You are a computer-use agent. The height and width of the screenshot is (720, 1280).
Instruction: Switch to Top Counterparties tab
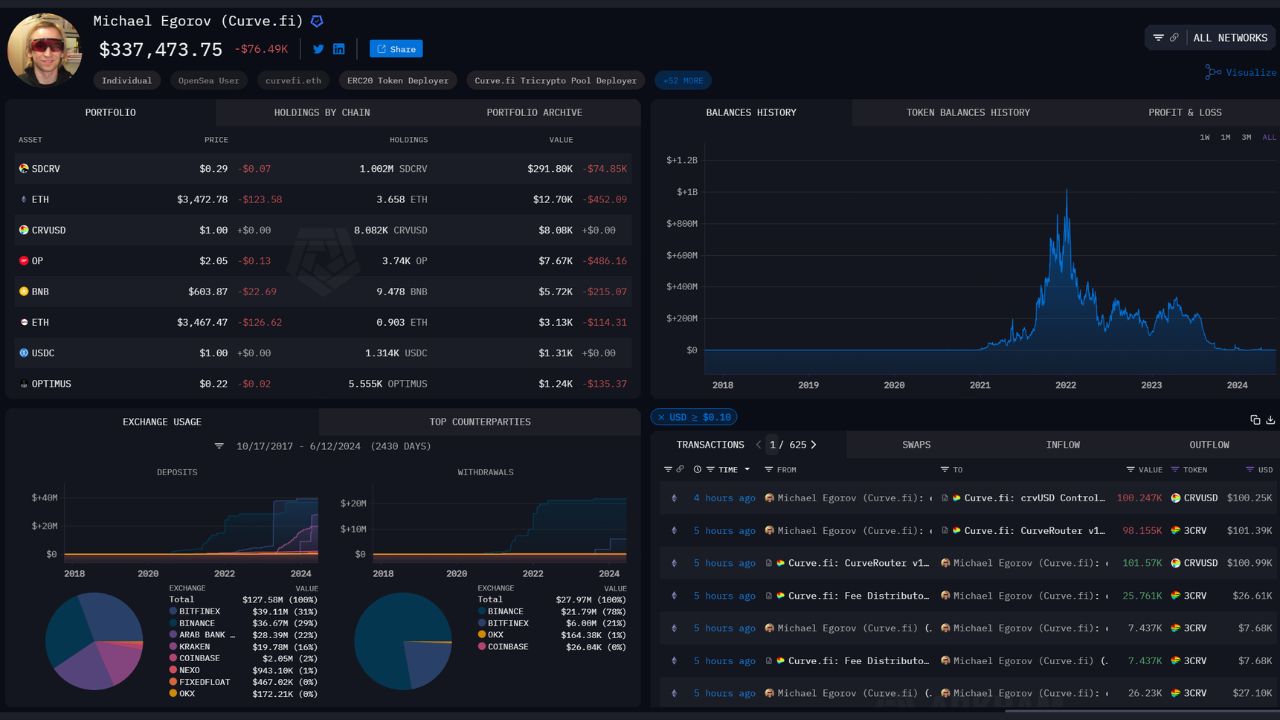[x=480, y=422]
